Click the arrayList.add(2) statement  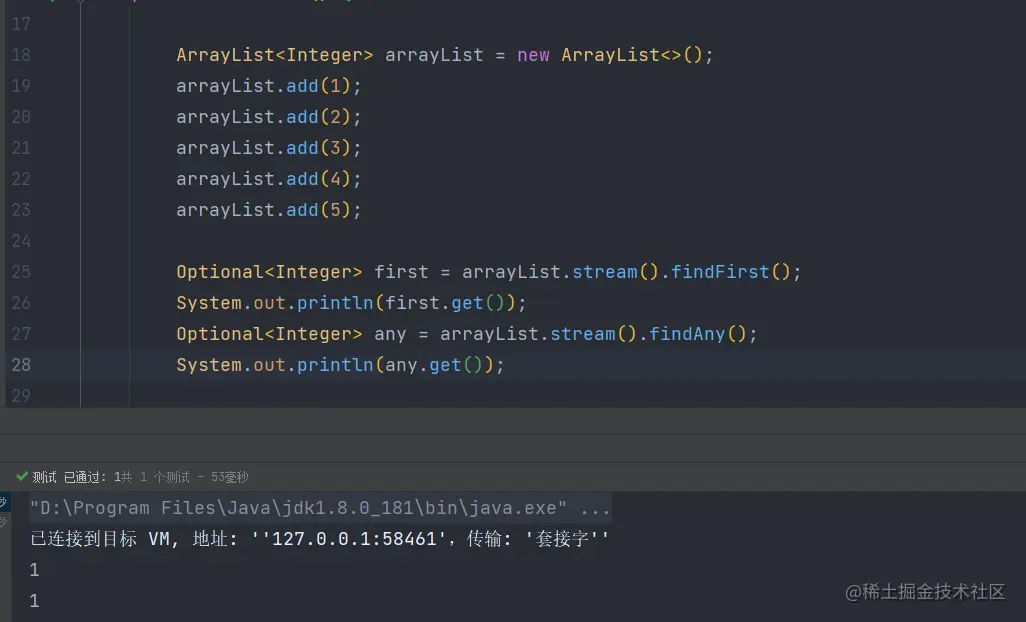pos(268,117)
